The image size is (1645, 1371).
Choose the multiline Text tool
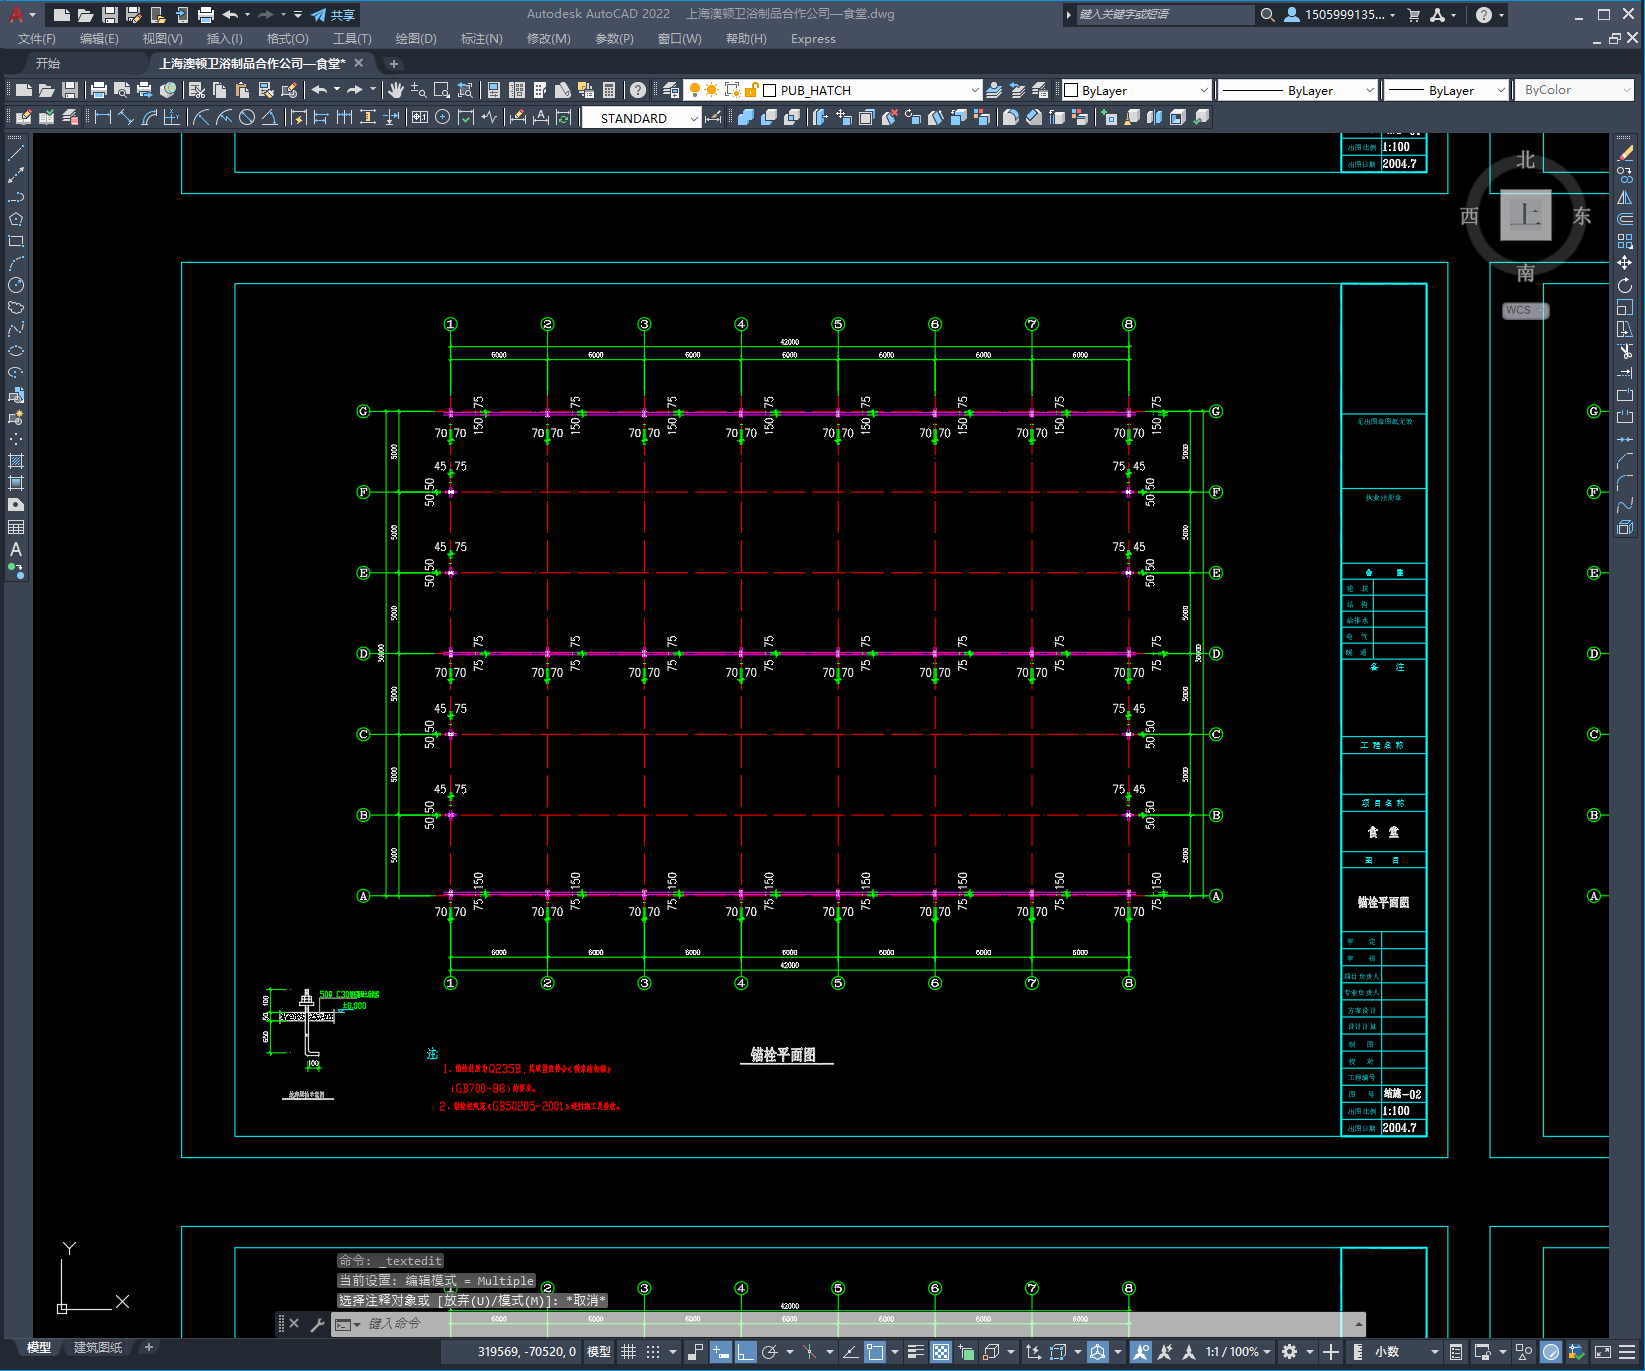[x=16, y=549]
